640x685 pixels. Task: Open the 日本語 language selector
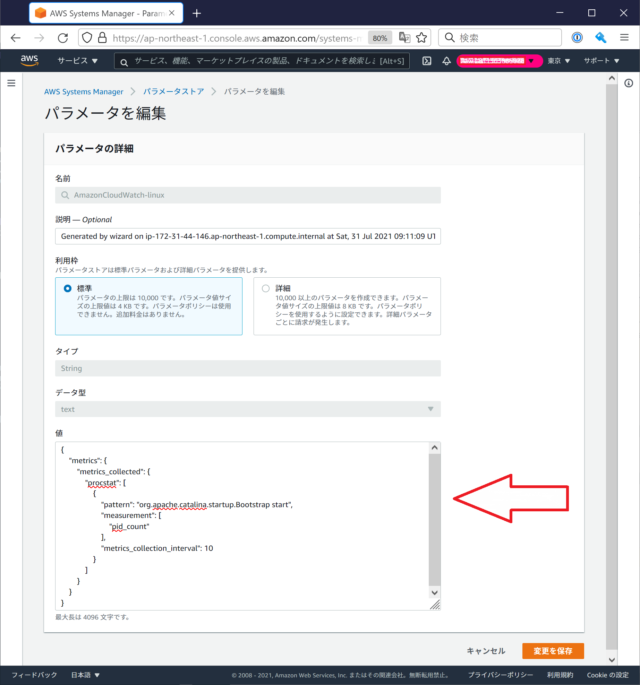85,675
